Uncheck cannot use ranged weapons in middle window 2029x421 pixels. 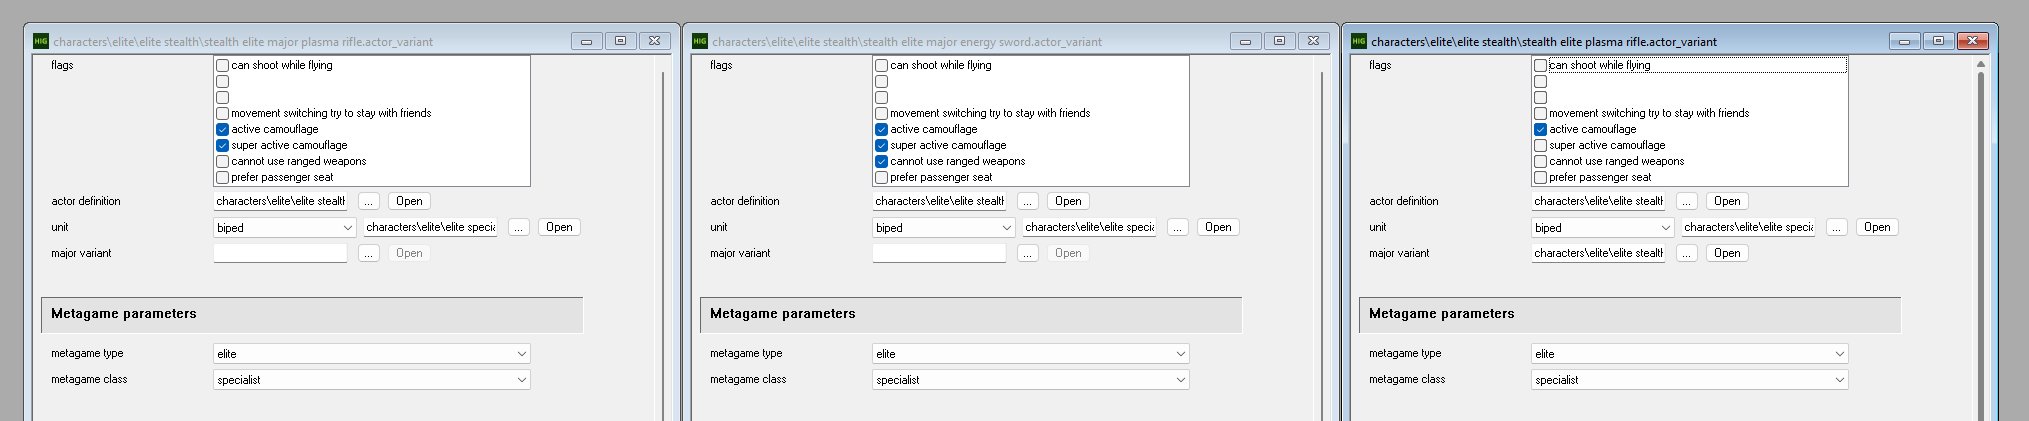coord(882,161)
